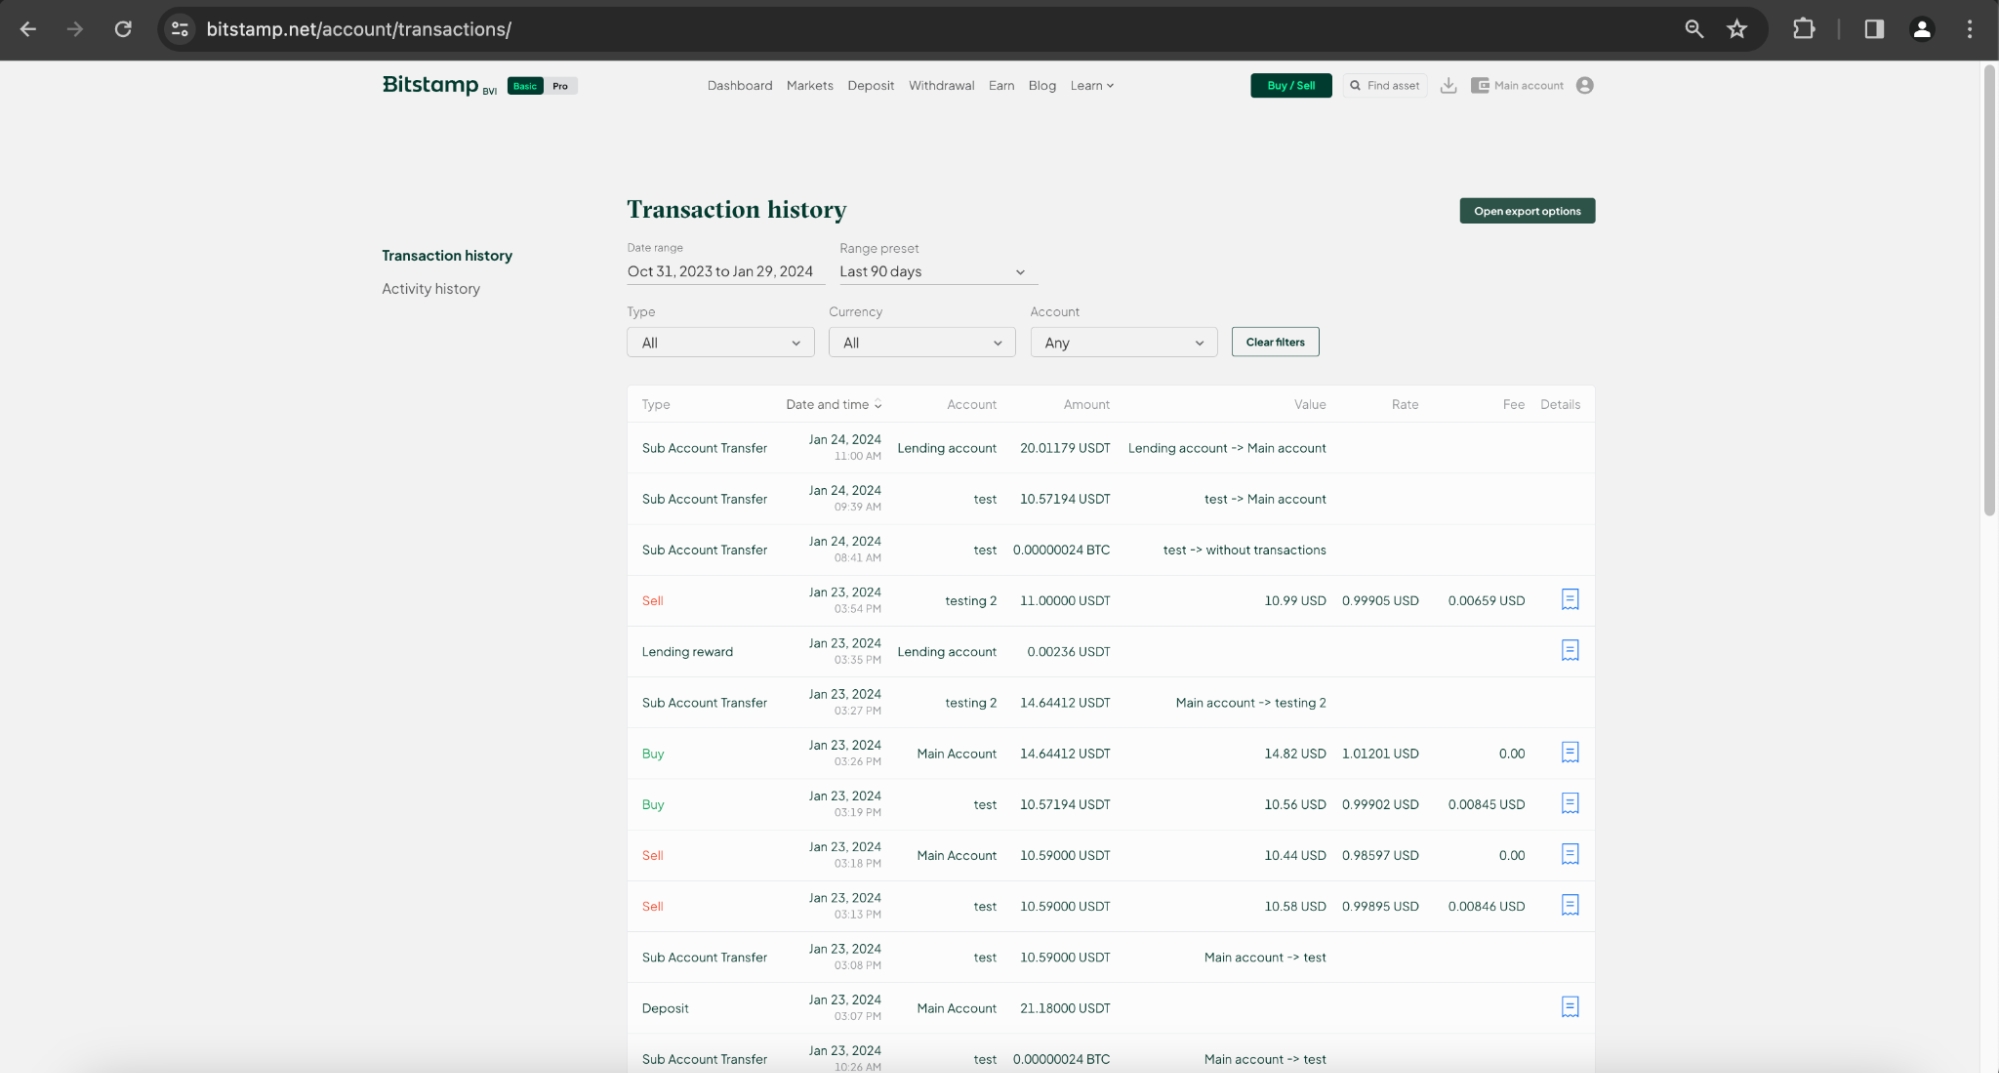Open the browser profile avatar icon
1999x1073 pixels.
pyautogui.click(x=1922, y=29)
